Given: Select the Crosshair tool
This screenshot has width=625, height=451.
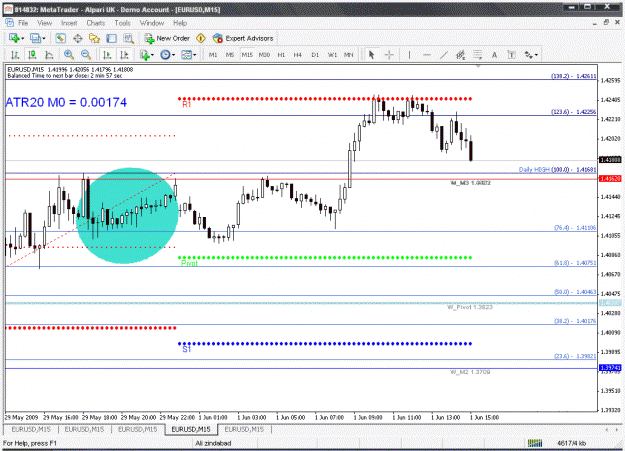Looking at the screenshot, I should [x=389, y=55].
